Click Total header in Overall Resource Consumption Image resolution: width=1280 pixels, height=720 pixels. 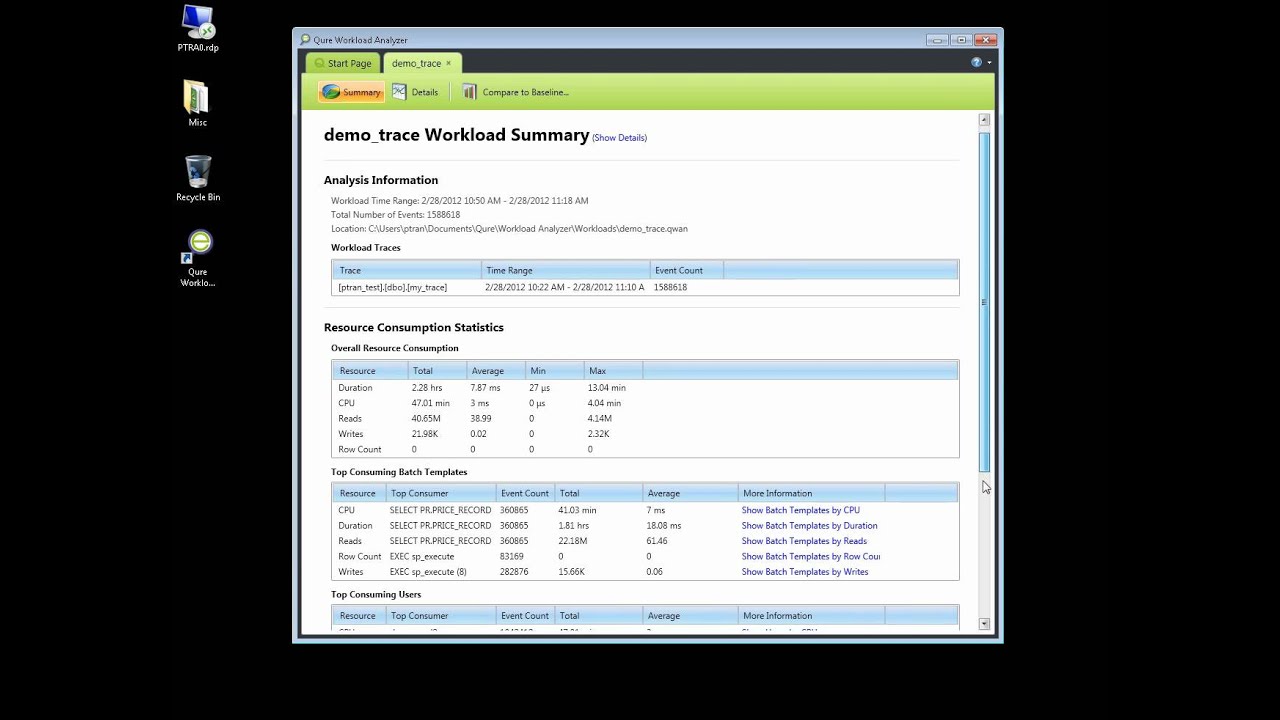(436, 371)
